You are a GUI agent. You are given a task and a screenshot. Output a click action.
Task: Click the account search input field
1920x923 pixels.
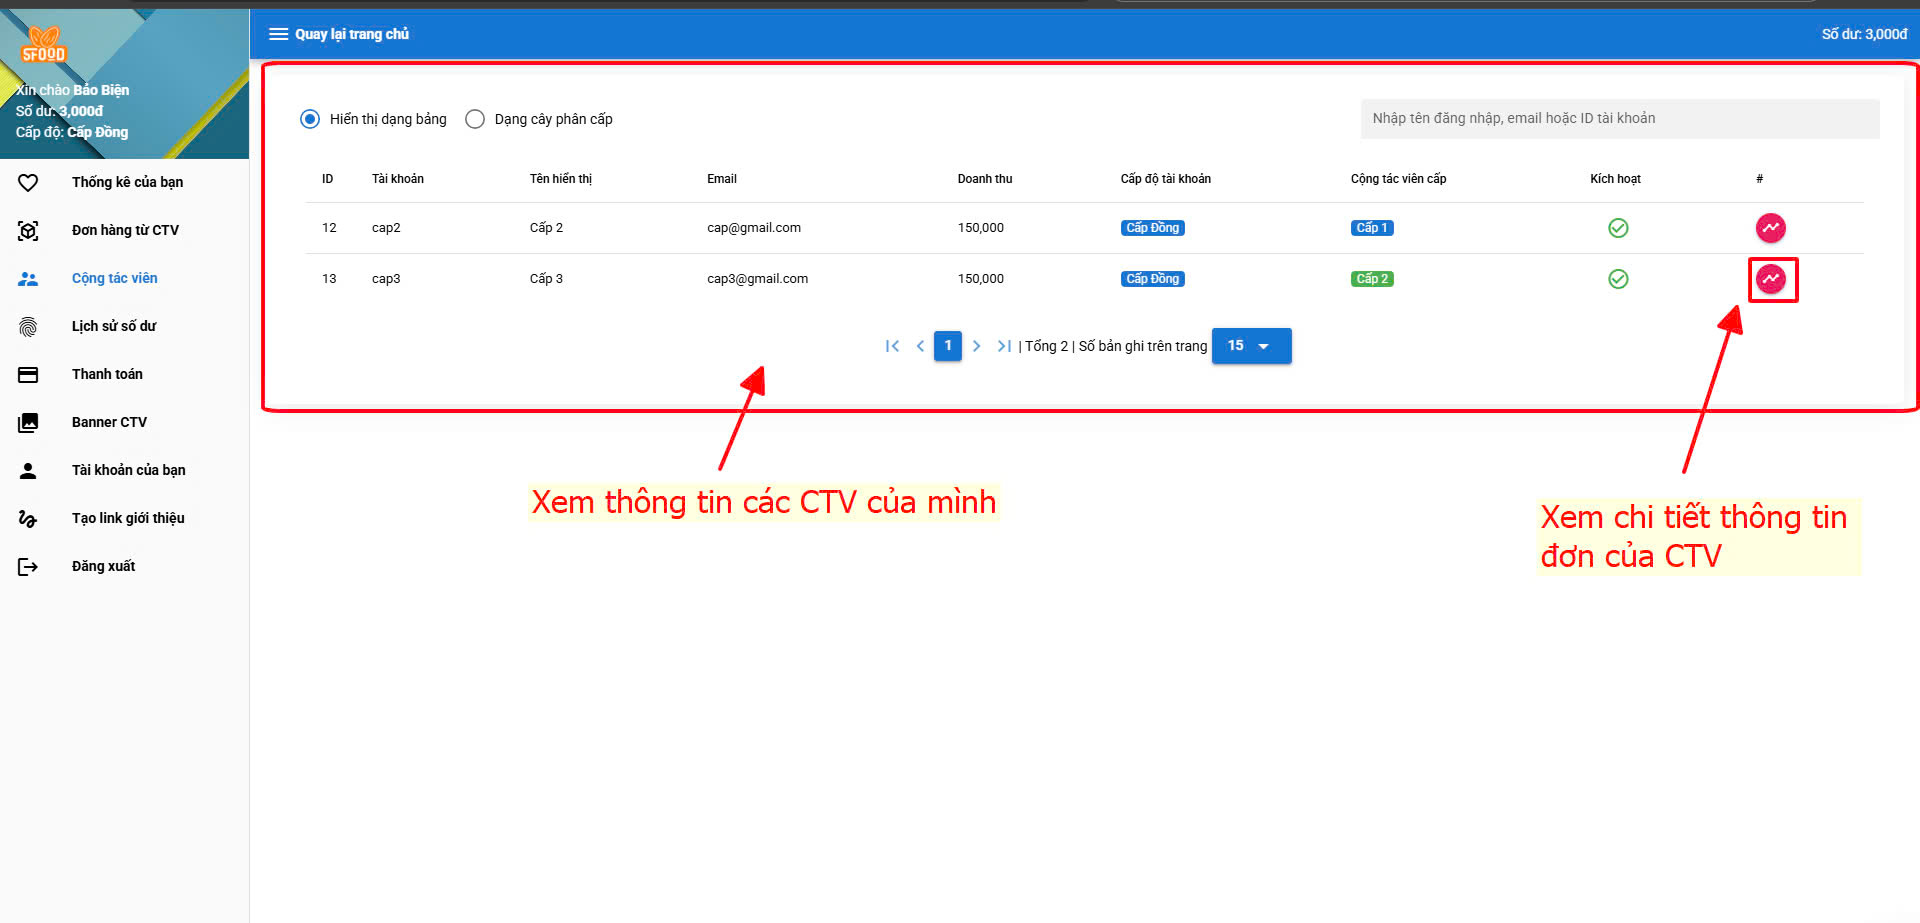pos(1619,118)
